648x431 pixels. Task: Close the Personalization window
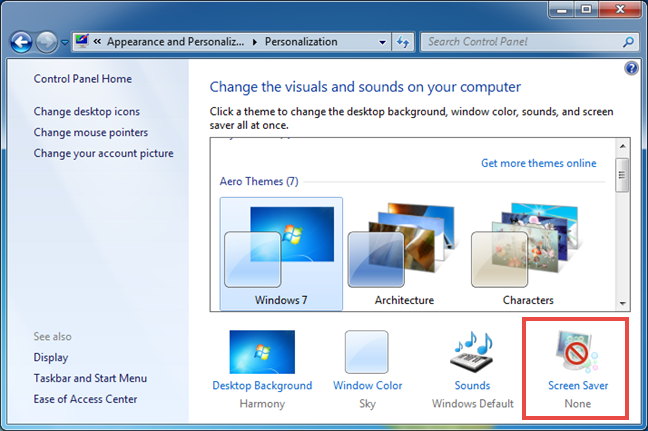(x=619, y=9)
